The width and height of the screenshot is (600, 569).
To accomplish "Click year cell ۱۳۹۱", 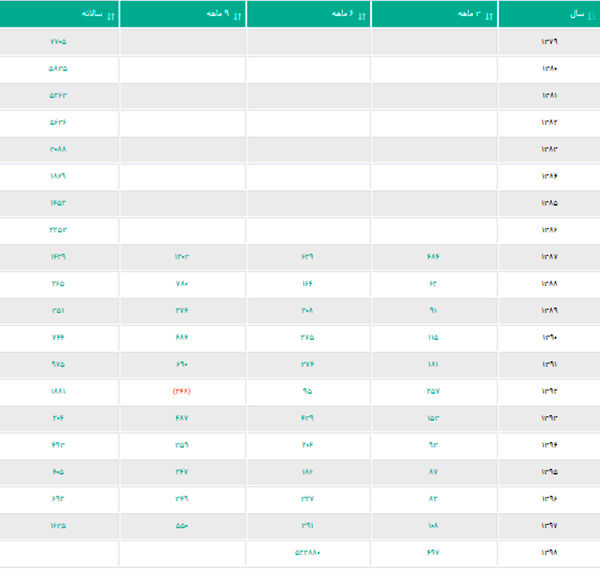I will (x=549, y=364).
